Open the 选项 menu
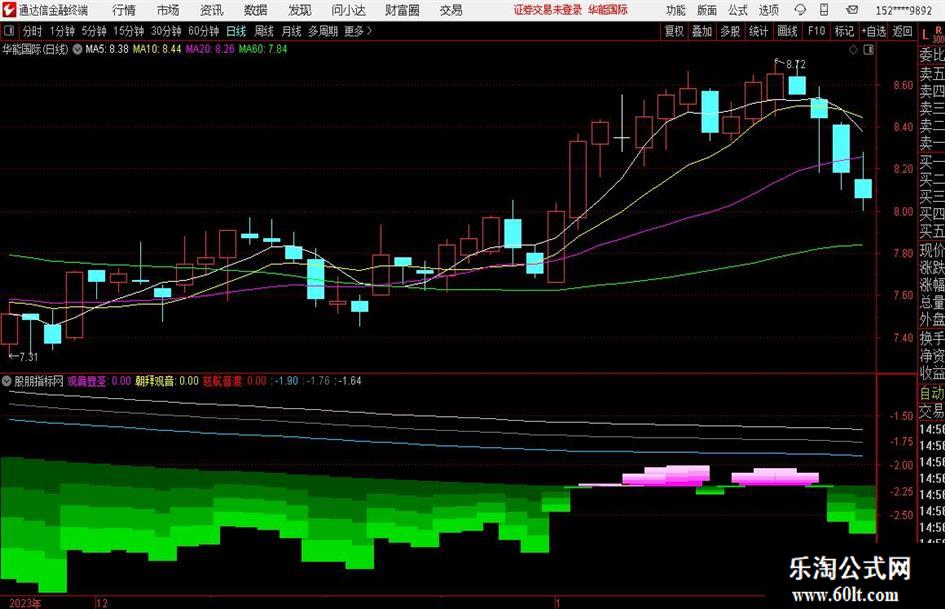 [x=768, y=10]
